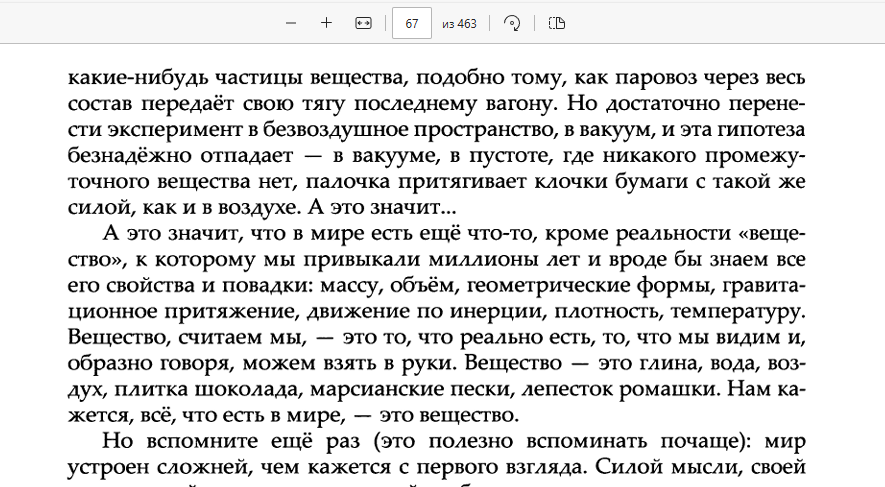
Task: Click the phrase 'образно говоря'
Action: (x=150, y=363)
